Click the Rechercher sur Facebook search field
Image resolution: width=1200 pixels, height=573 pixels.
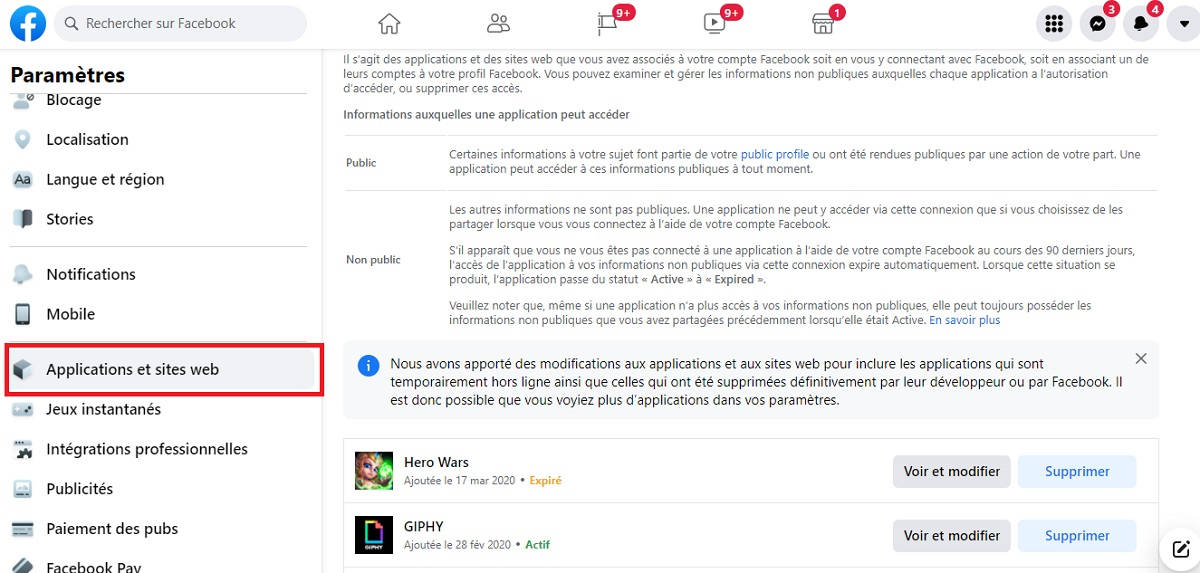[180, 23]
